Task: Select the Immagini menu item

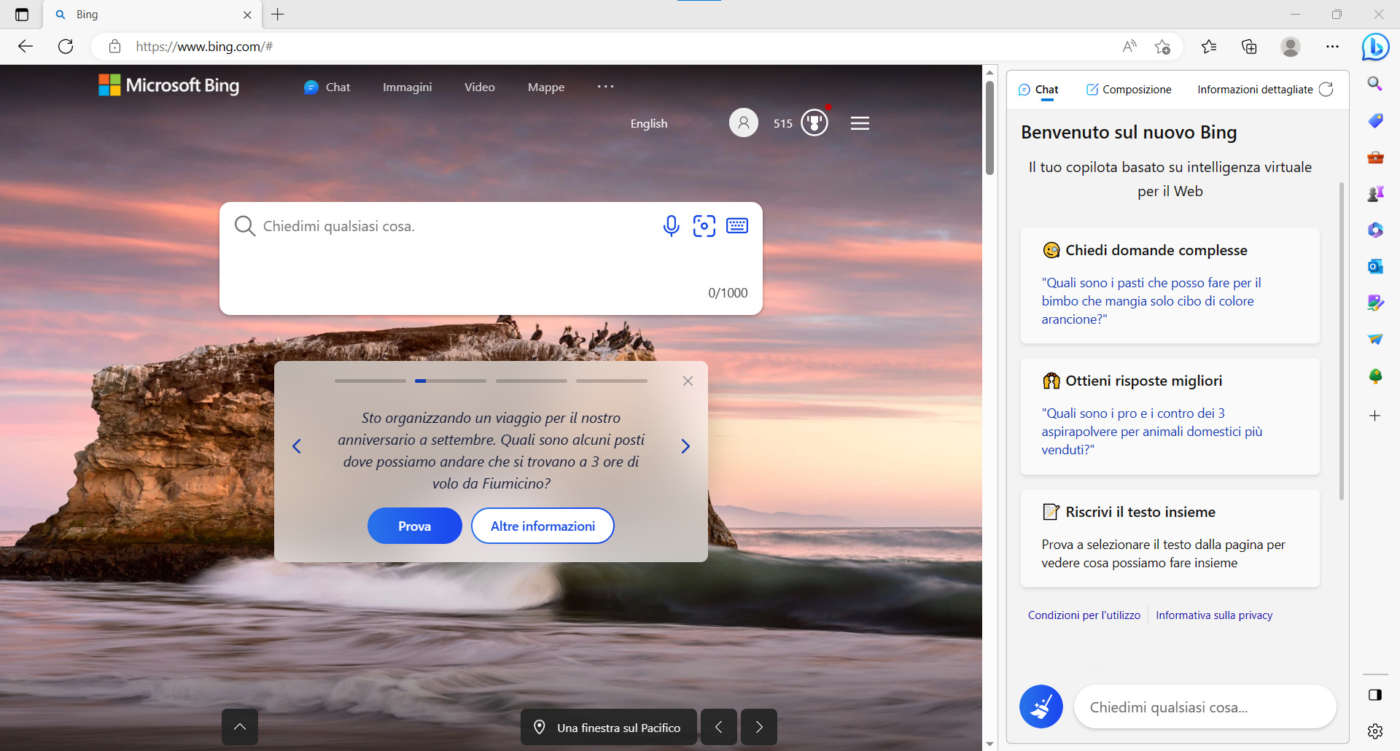Action: 407,87
